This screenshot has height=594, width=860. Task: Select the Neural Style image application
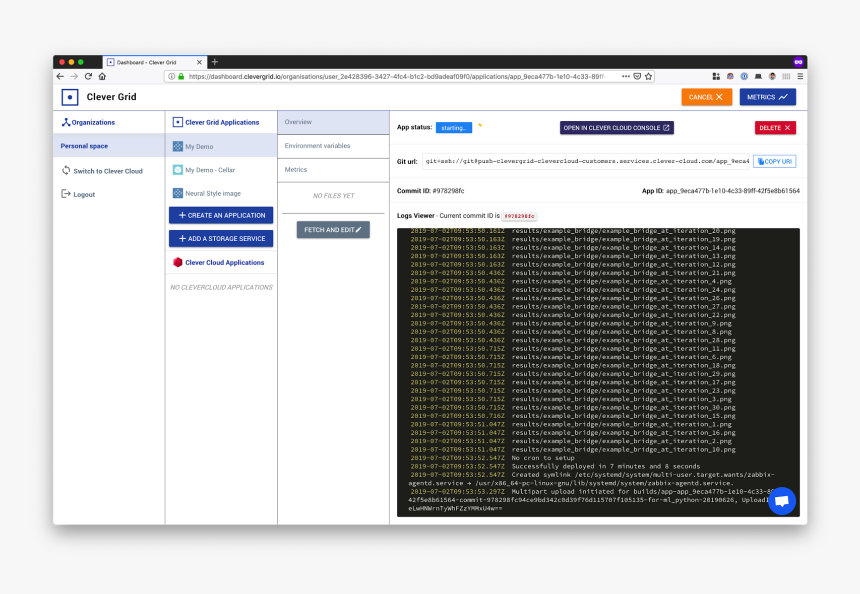click(x=221, y=193)
